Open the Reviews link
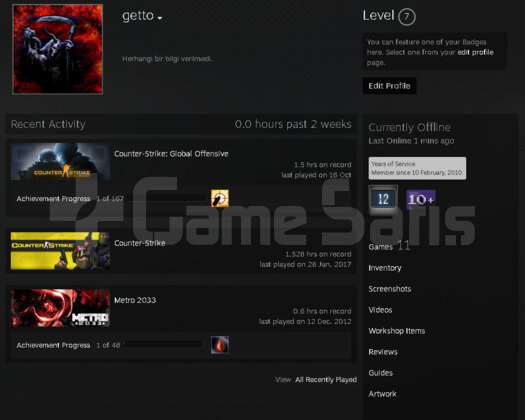Screen dimensions: 525x420 [383, 352]
